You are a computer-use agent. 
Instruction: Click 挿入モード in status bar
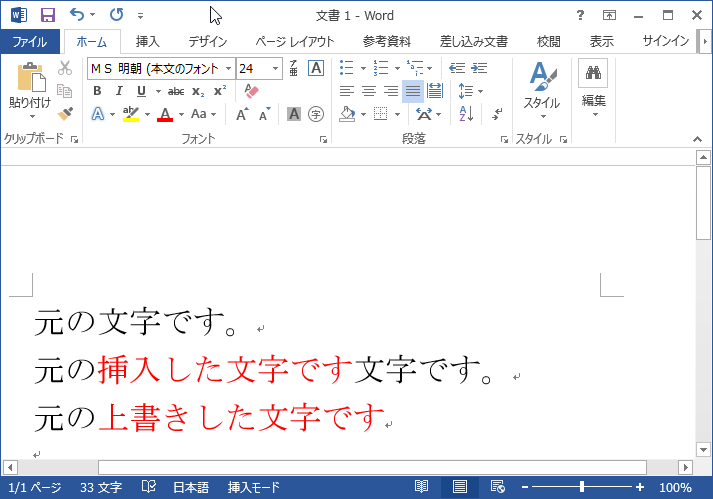(253, 487)
